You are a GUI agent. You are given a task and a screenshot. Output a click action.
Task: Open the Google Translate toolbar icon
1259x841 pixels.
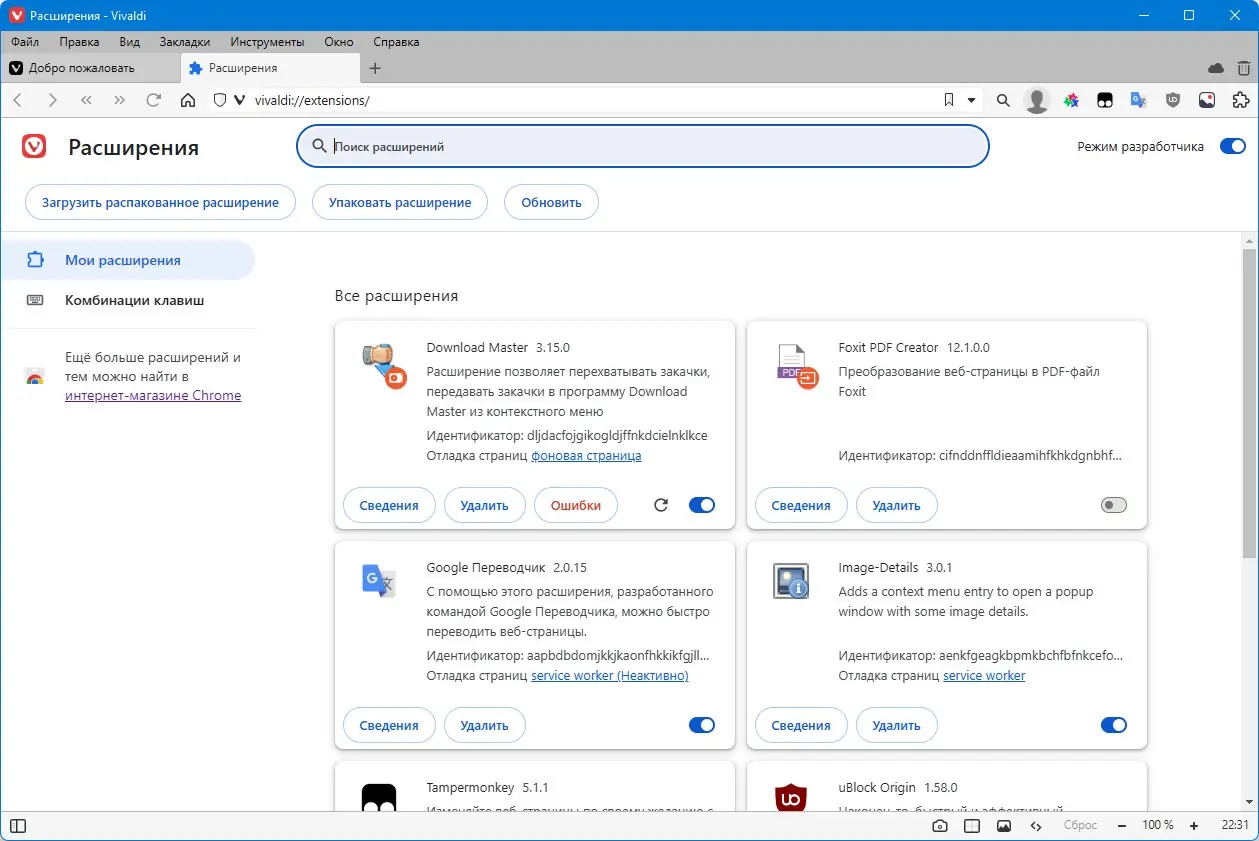point(1139,100)
